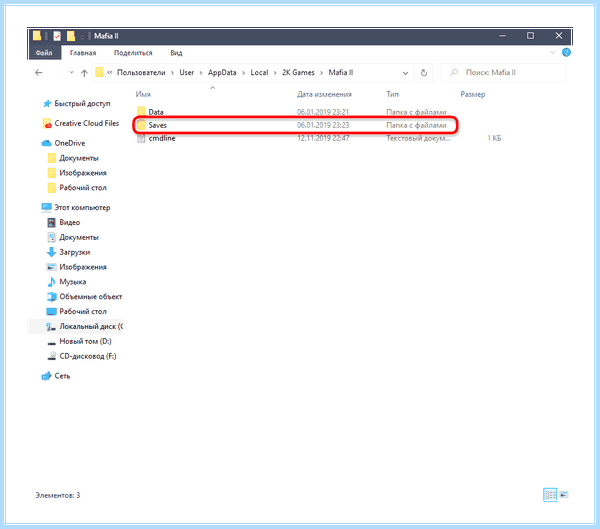Select Сеть in navigation pane
The width and height of the screenshot is (600, 529).
click(62, 376)
